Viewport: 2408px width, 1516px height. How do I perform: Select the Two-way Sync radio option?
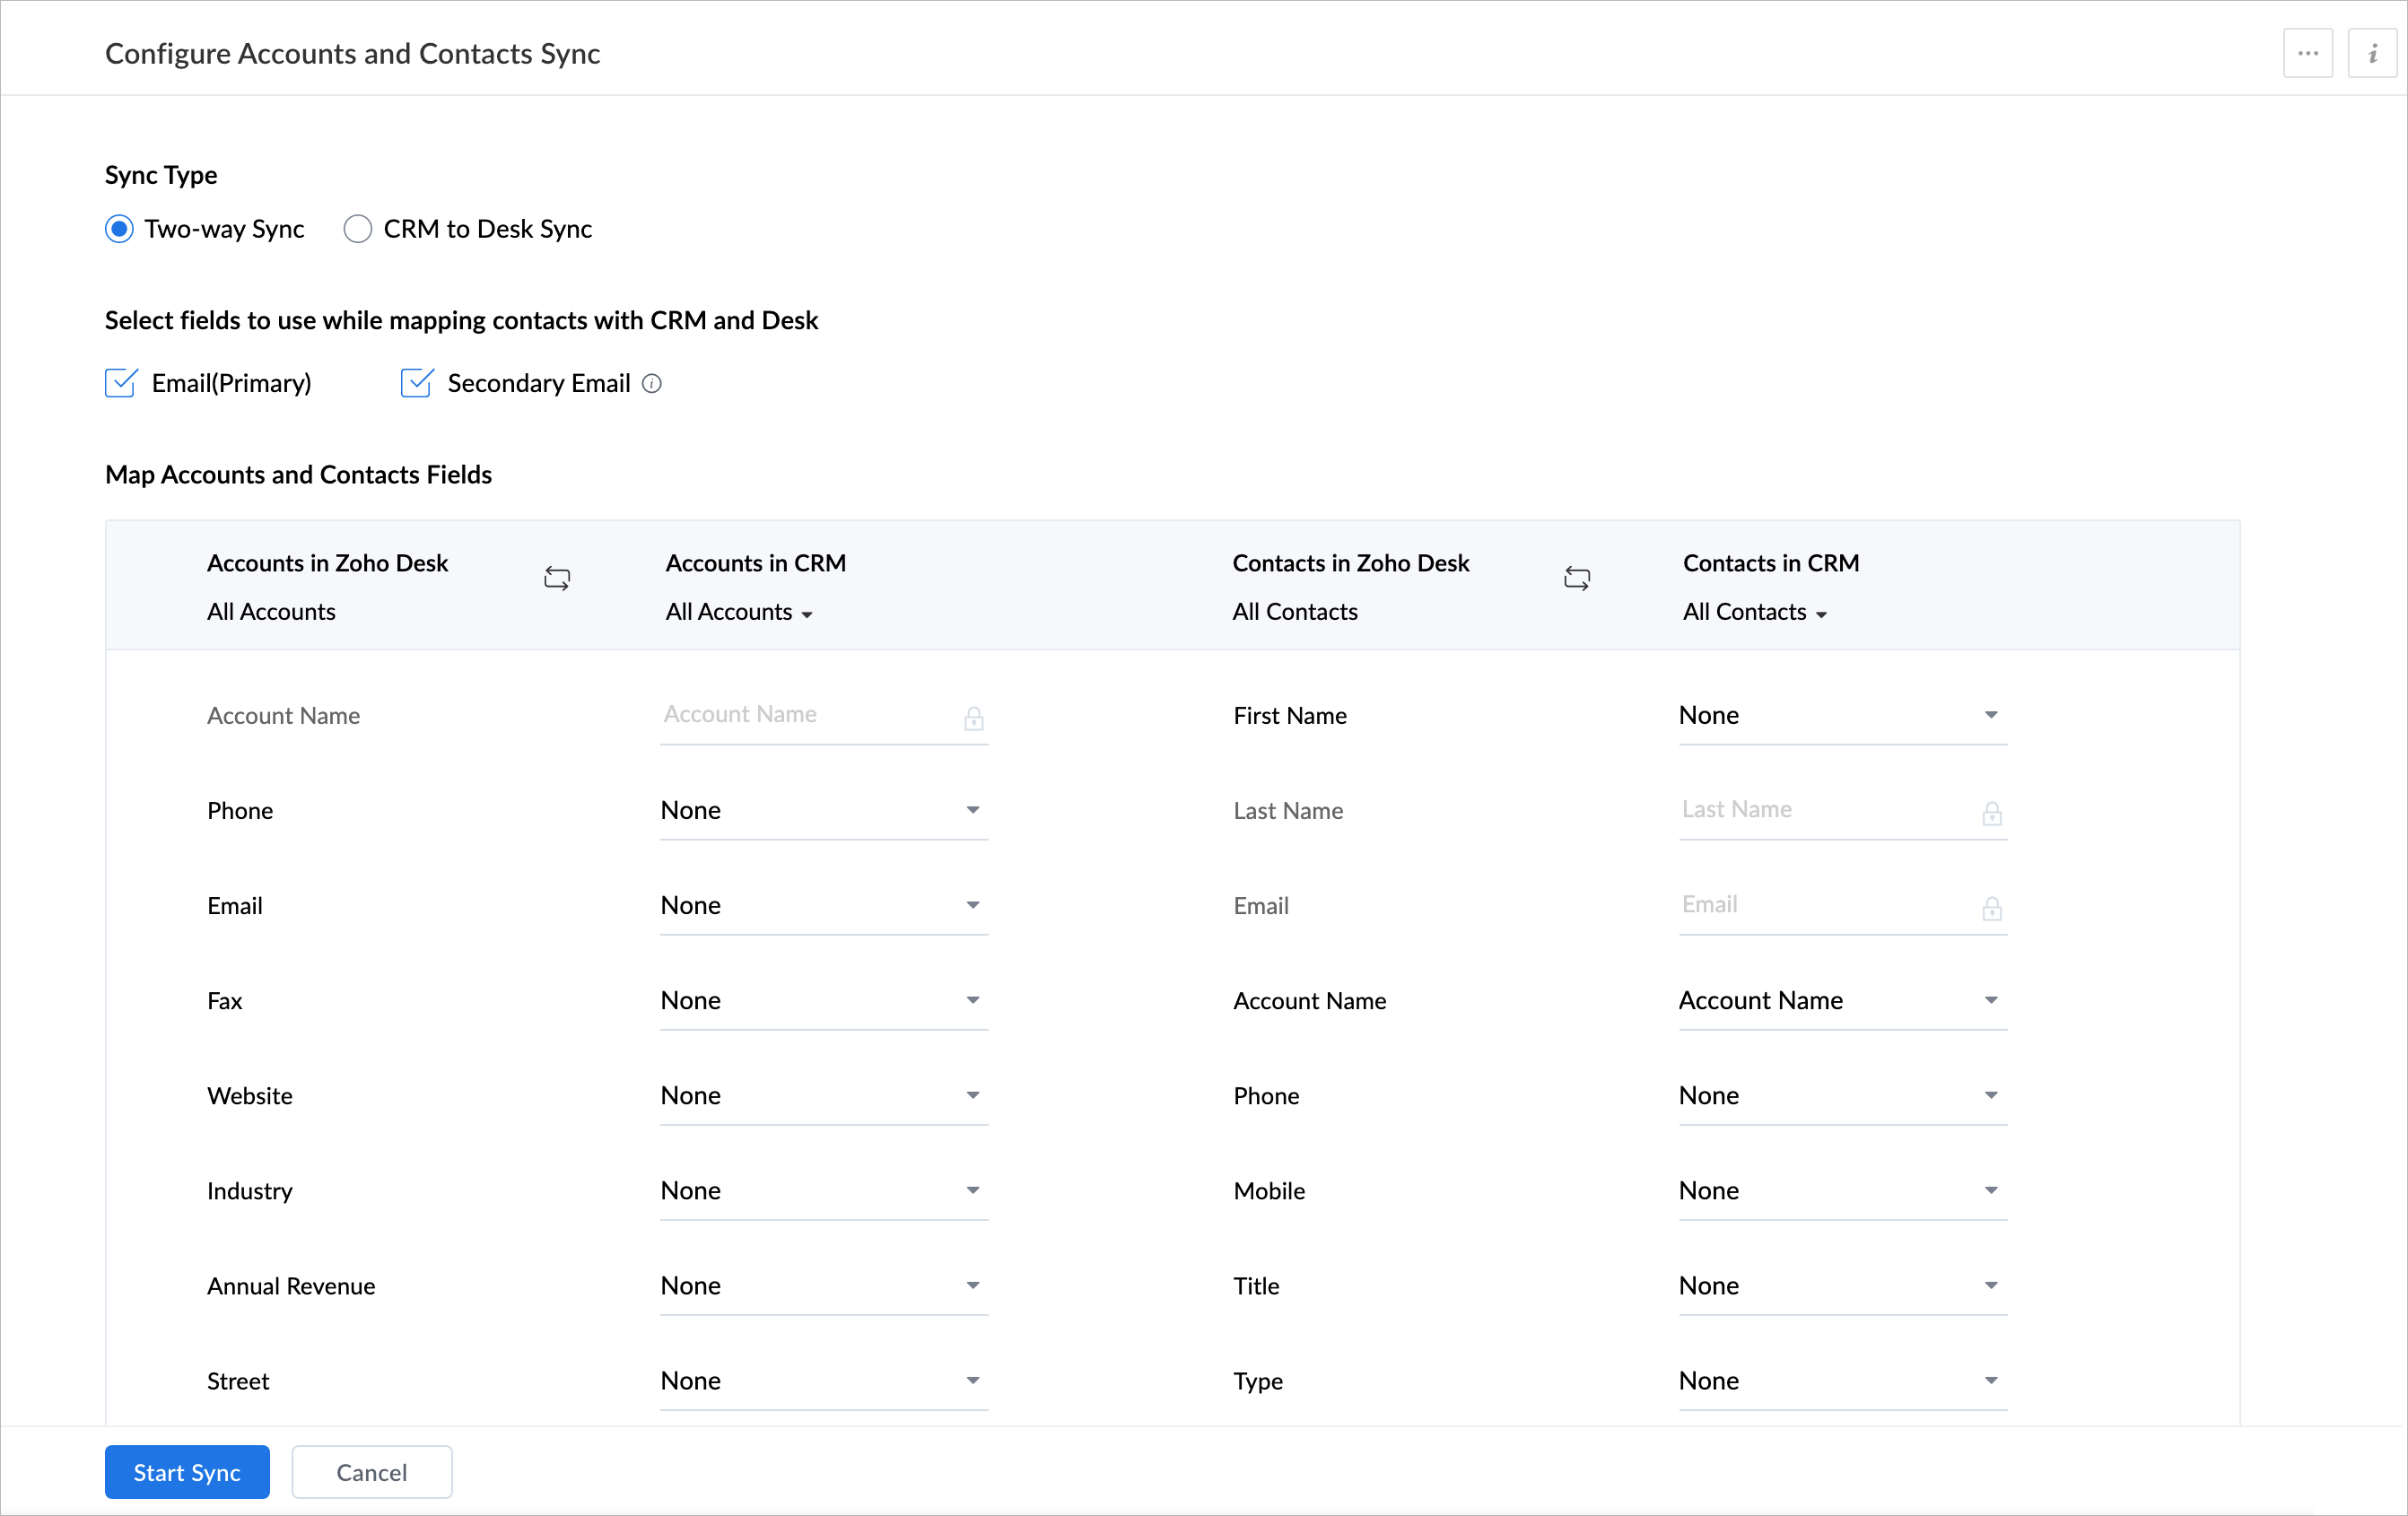click(119, 229)
